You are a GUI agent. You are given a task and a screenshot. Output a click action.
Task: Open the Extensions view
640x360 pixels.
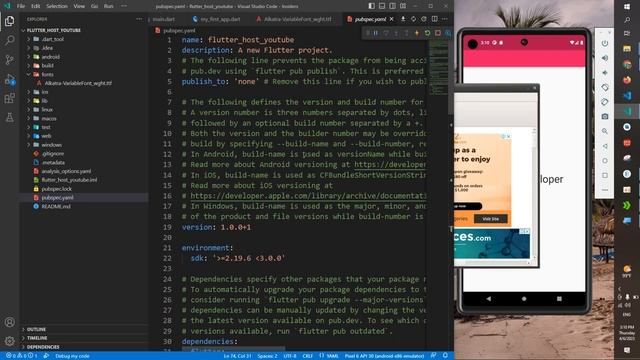click(9, 98)
